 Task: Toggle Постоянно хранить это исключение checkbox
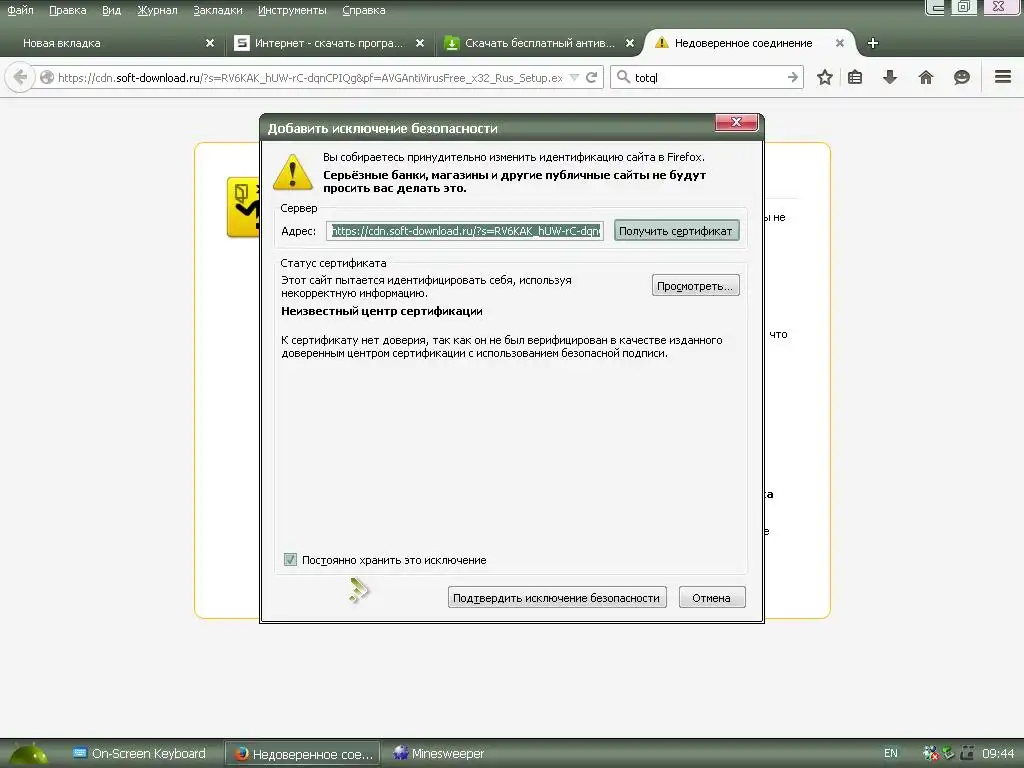click(291, 560)
